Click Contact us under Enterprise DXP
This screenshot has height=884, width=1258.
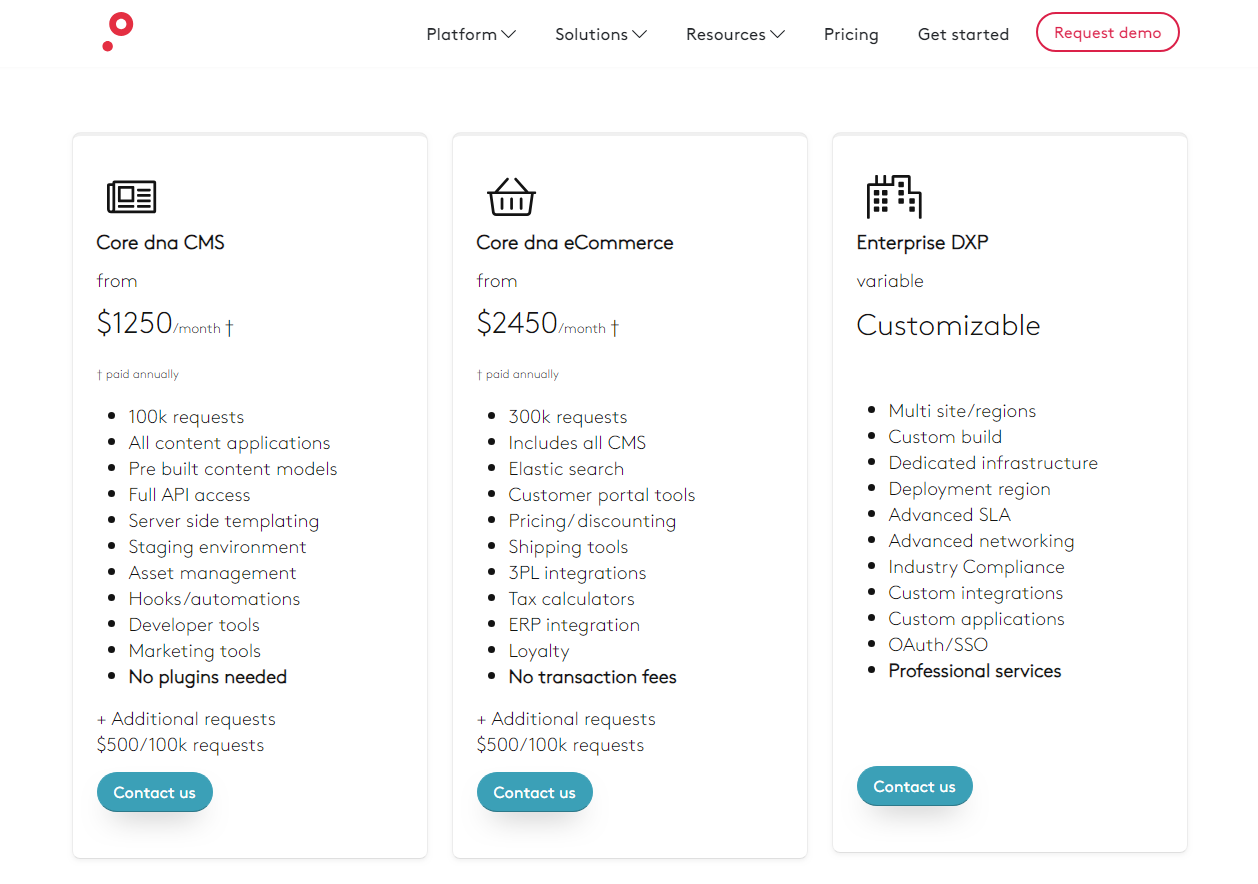point(914,786)
